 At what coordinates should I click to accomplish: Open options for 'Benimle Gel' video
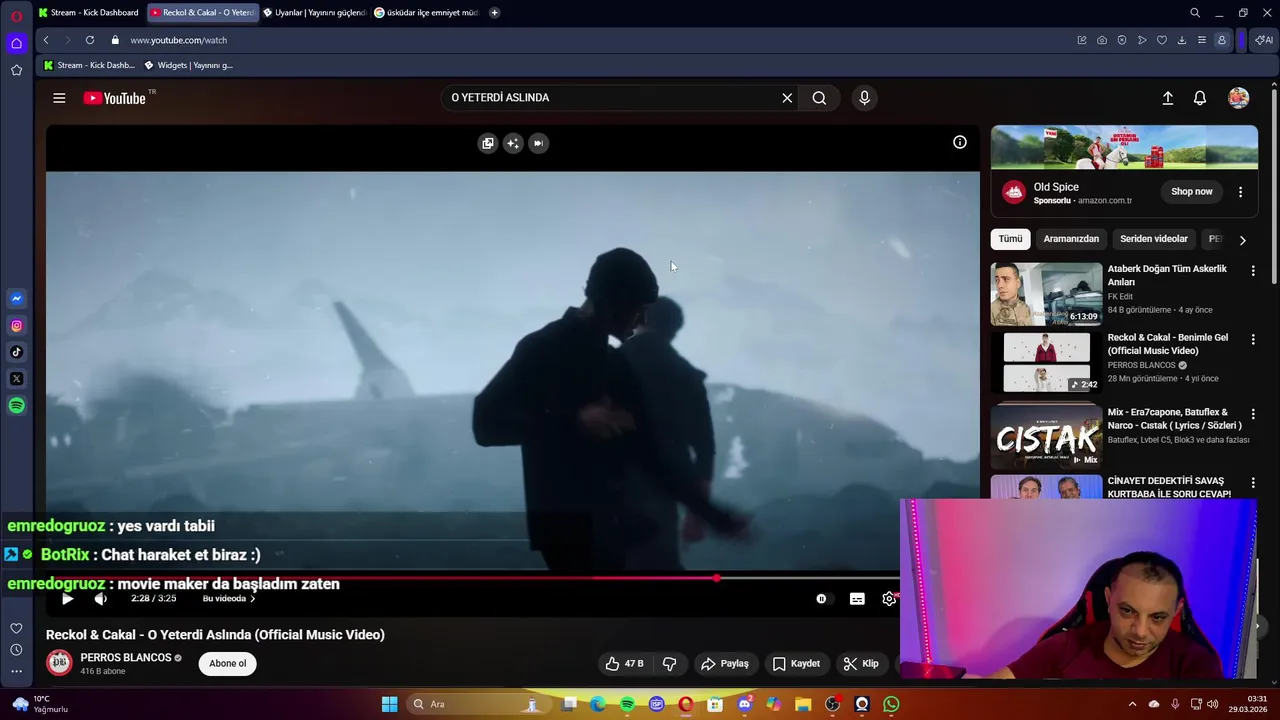tap(1253, 340)
